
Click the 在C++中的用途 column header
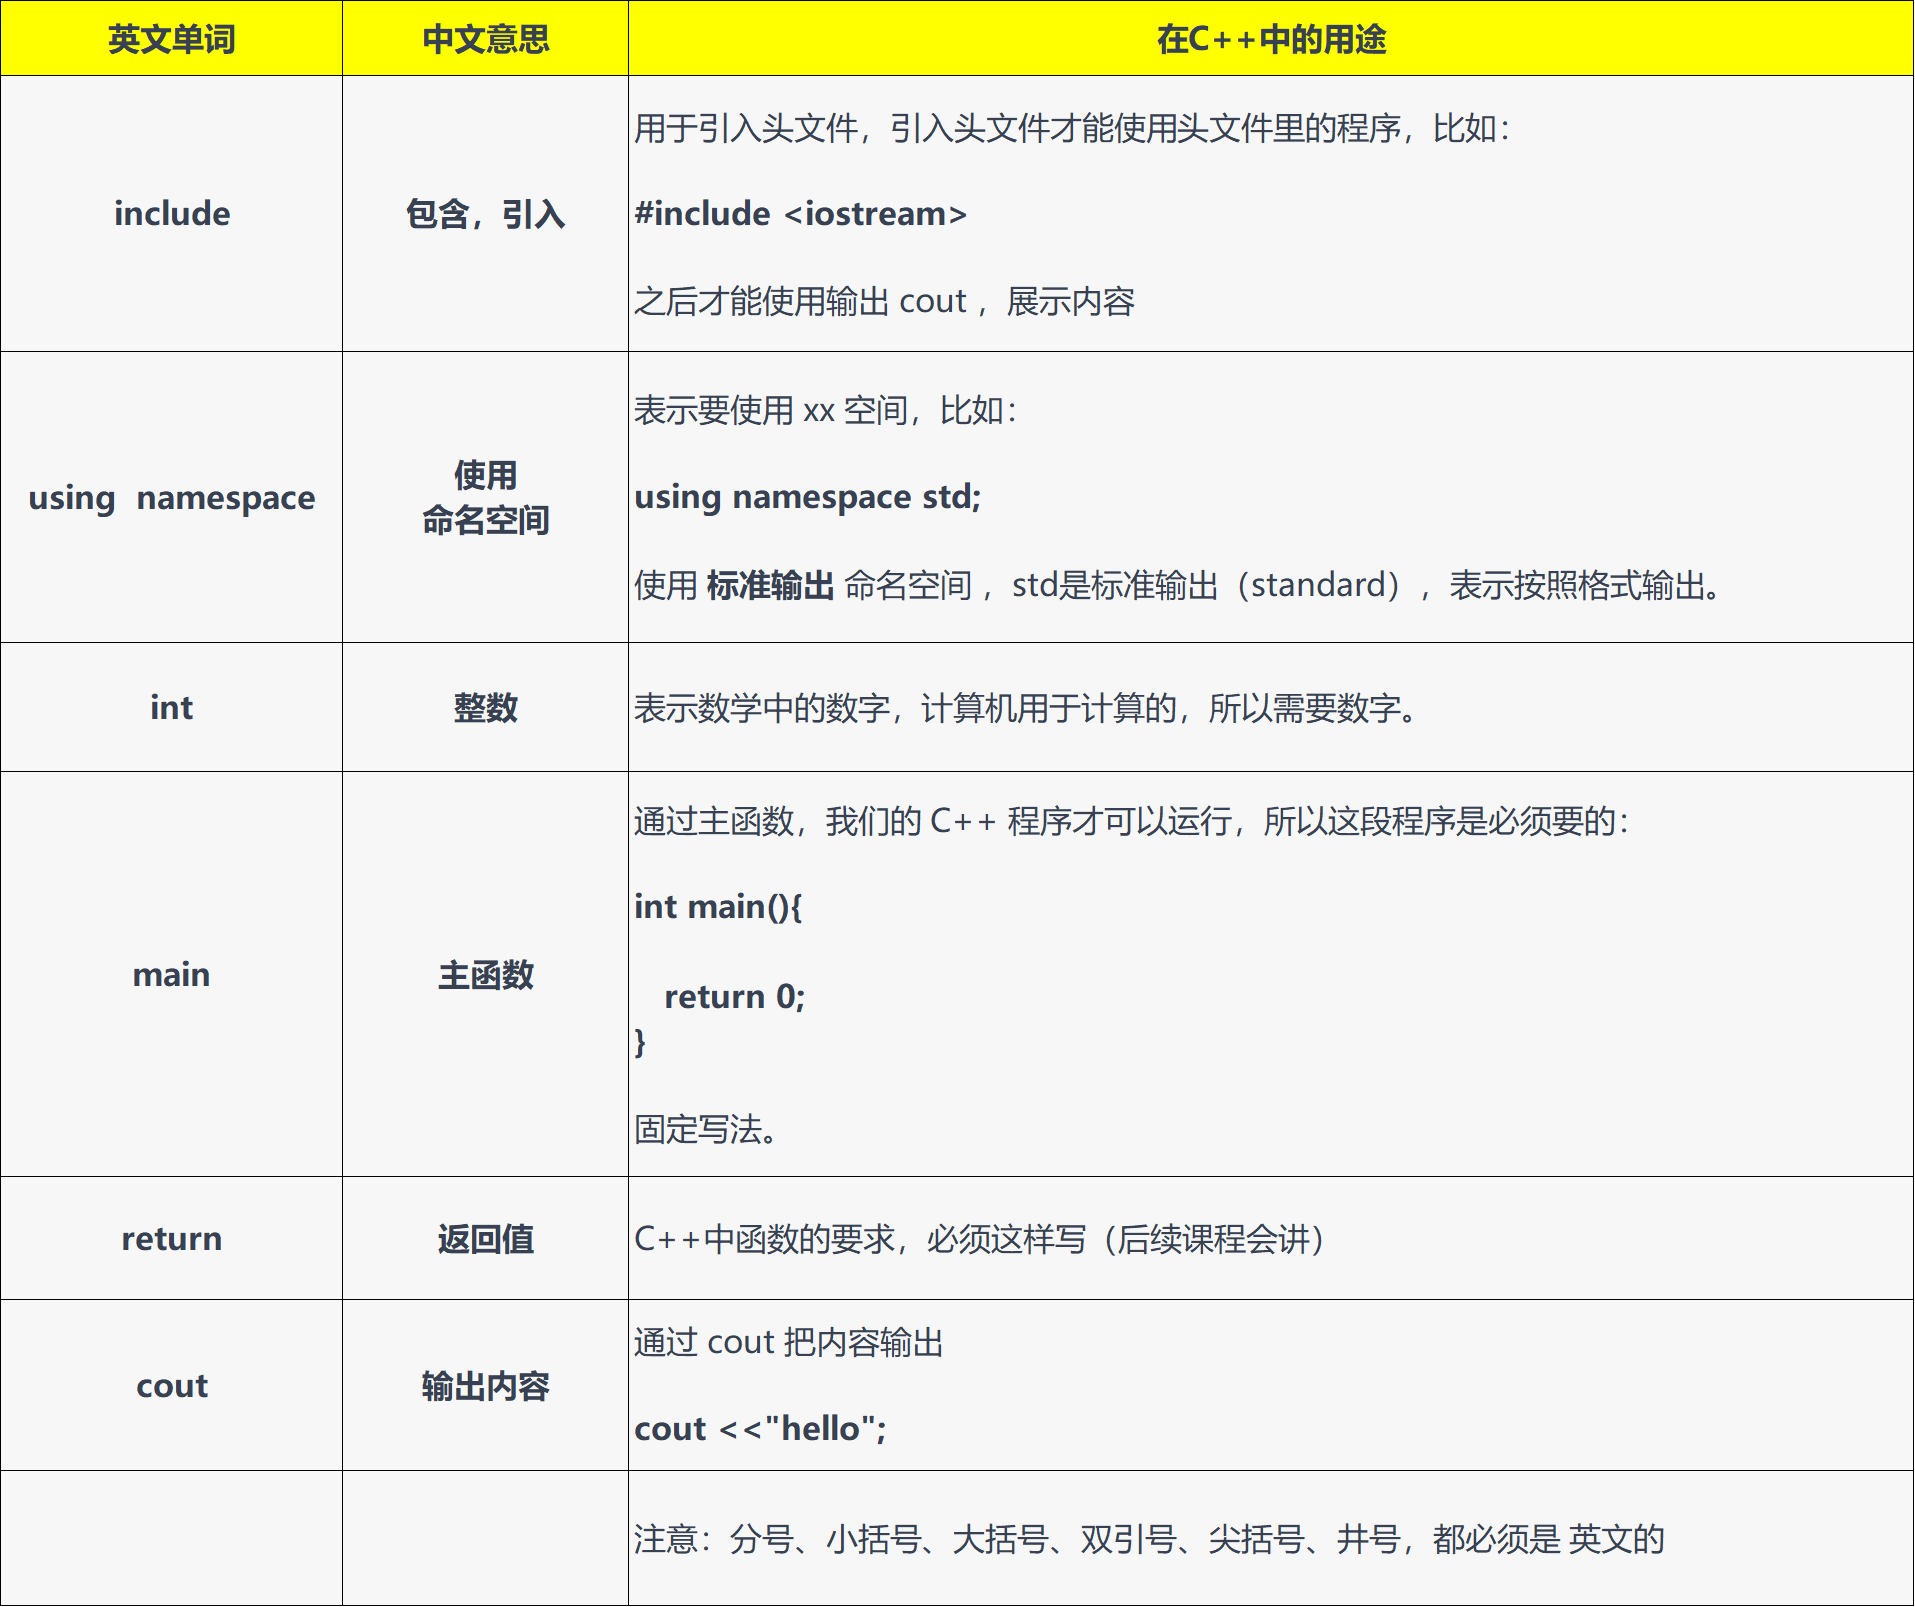[x=1270, y=39]
